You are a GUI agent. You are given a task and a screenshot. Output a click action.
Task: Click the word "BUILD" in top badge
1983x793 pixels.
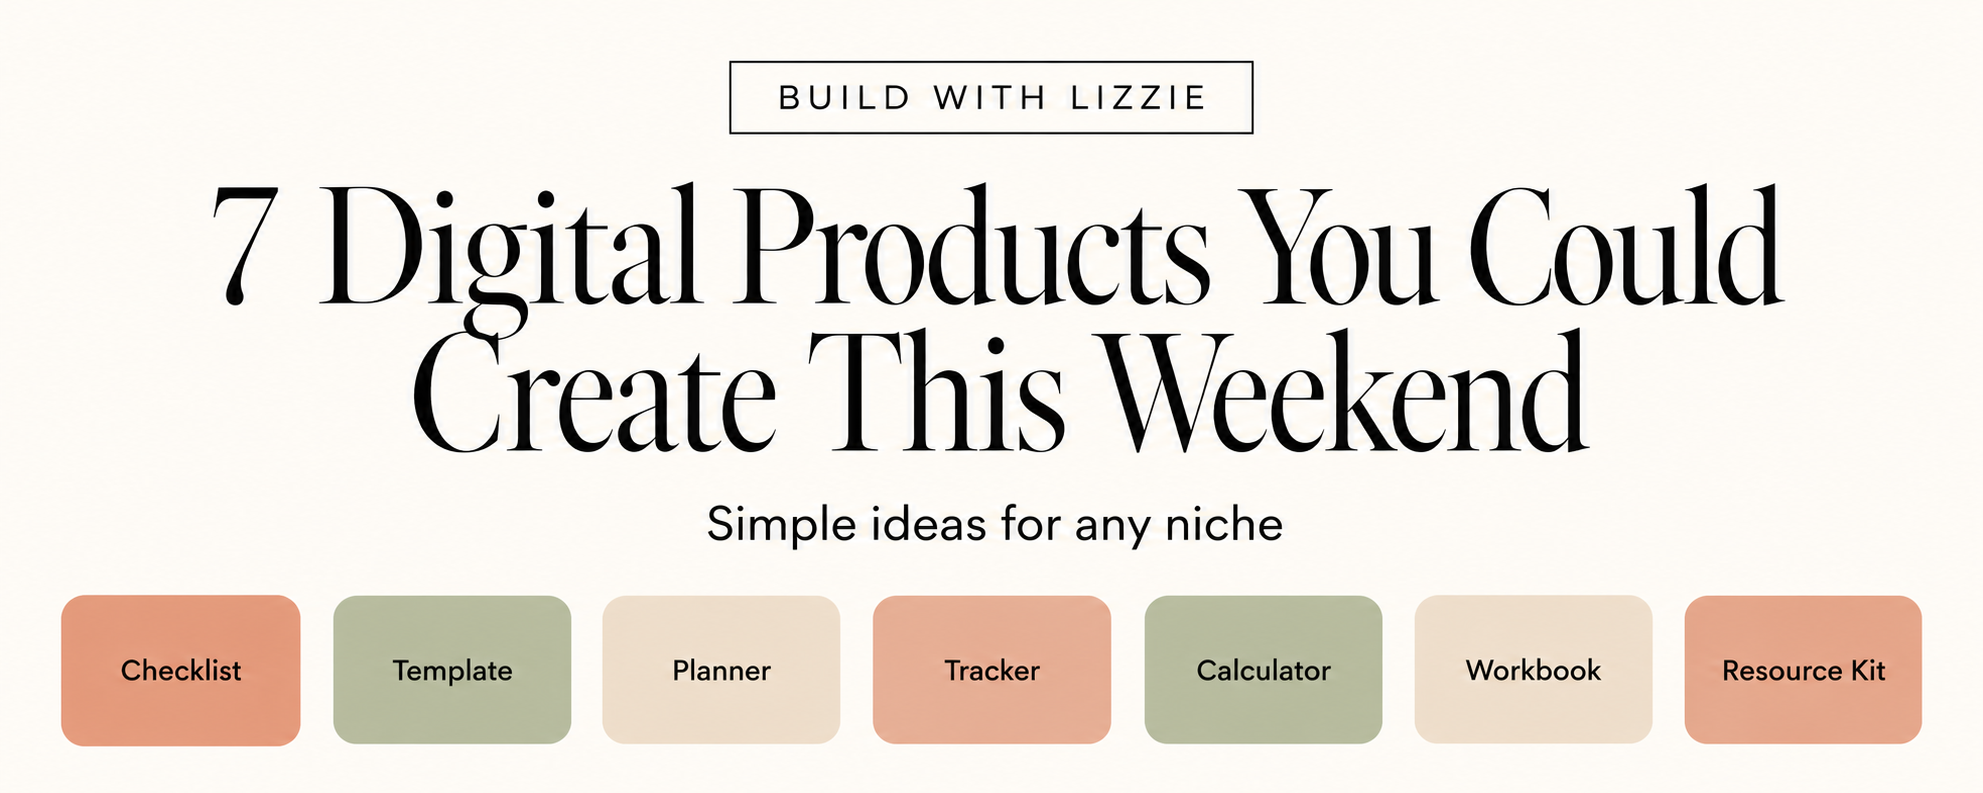click(844, 98)
